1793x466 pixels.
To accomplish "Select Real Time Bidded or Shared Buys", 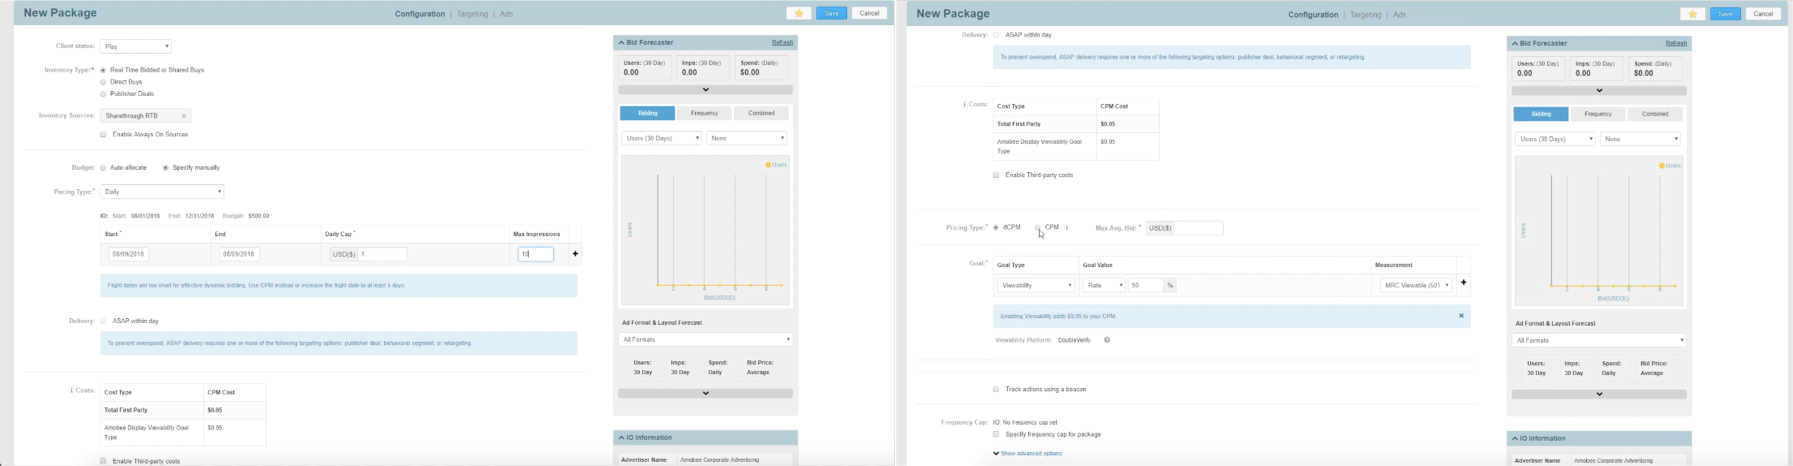I will pyautogui.click(x=103, y=70).
